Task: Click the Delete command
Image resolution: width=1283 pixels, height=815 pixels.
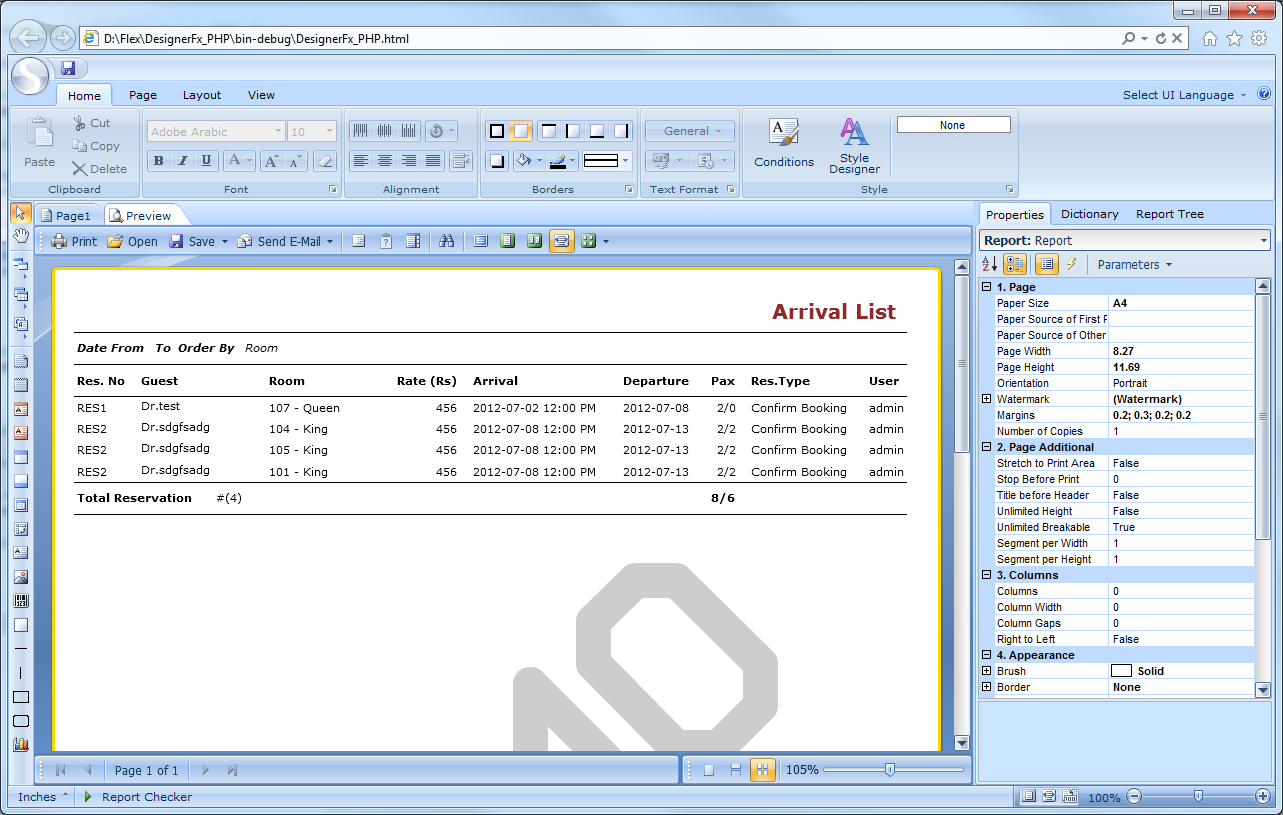Action: click(x=99, y=169)
